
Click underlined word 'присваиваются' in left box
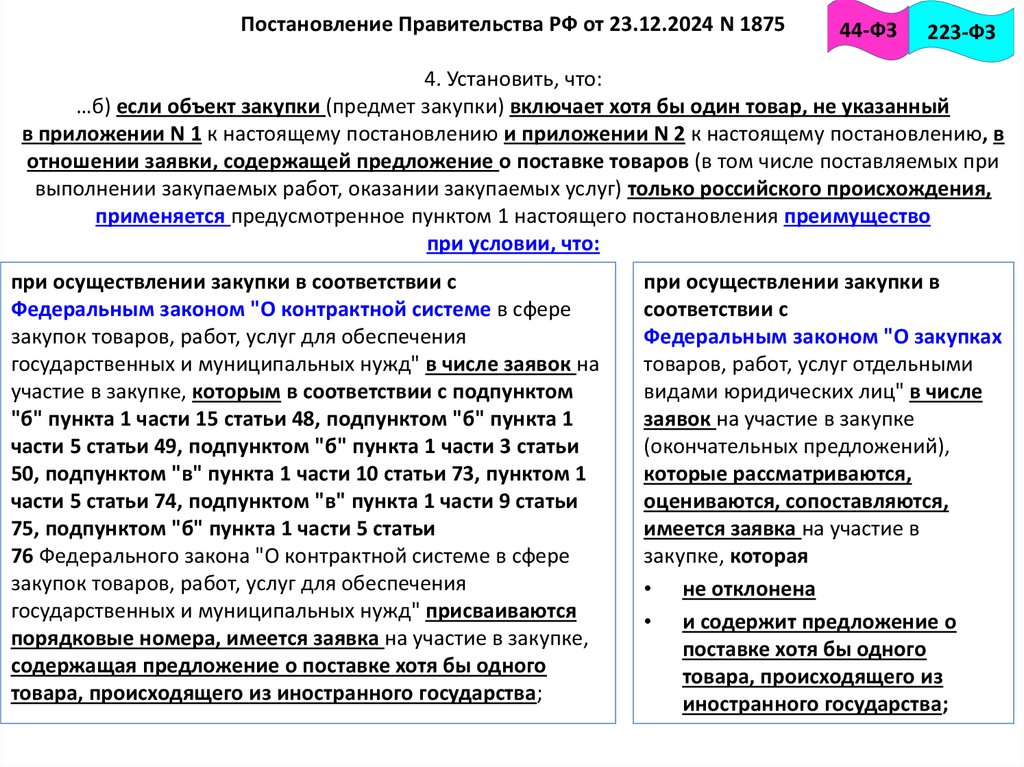coord(501,612)
